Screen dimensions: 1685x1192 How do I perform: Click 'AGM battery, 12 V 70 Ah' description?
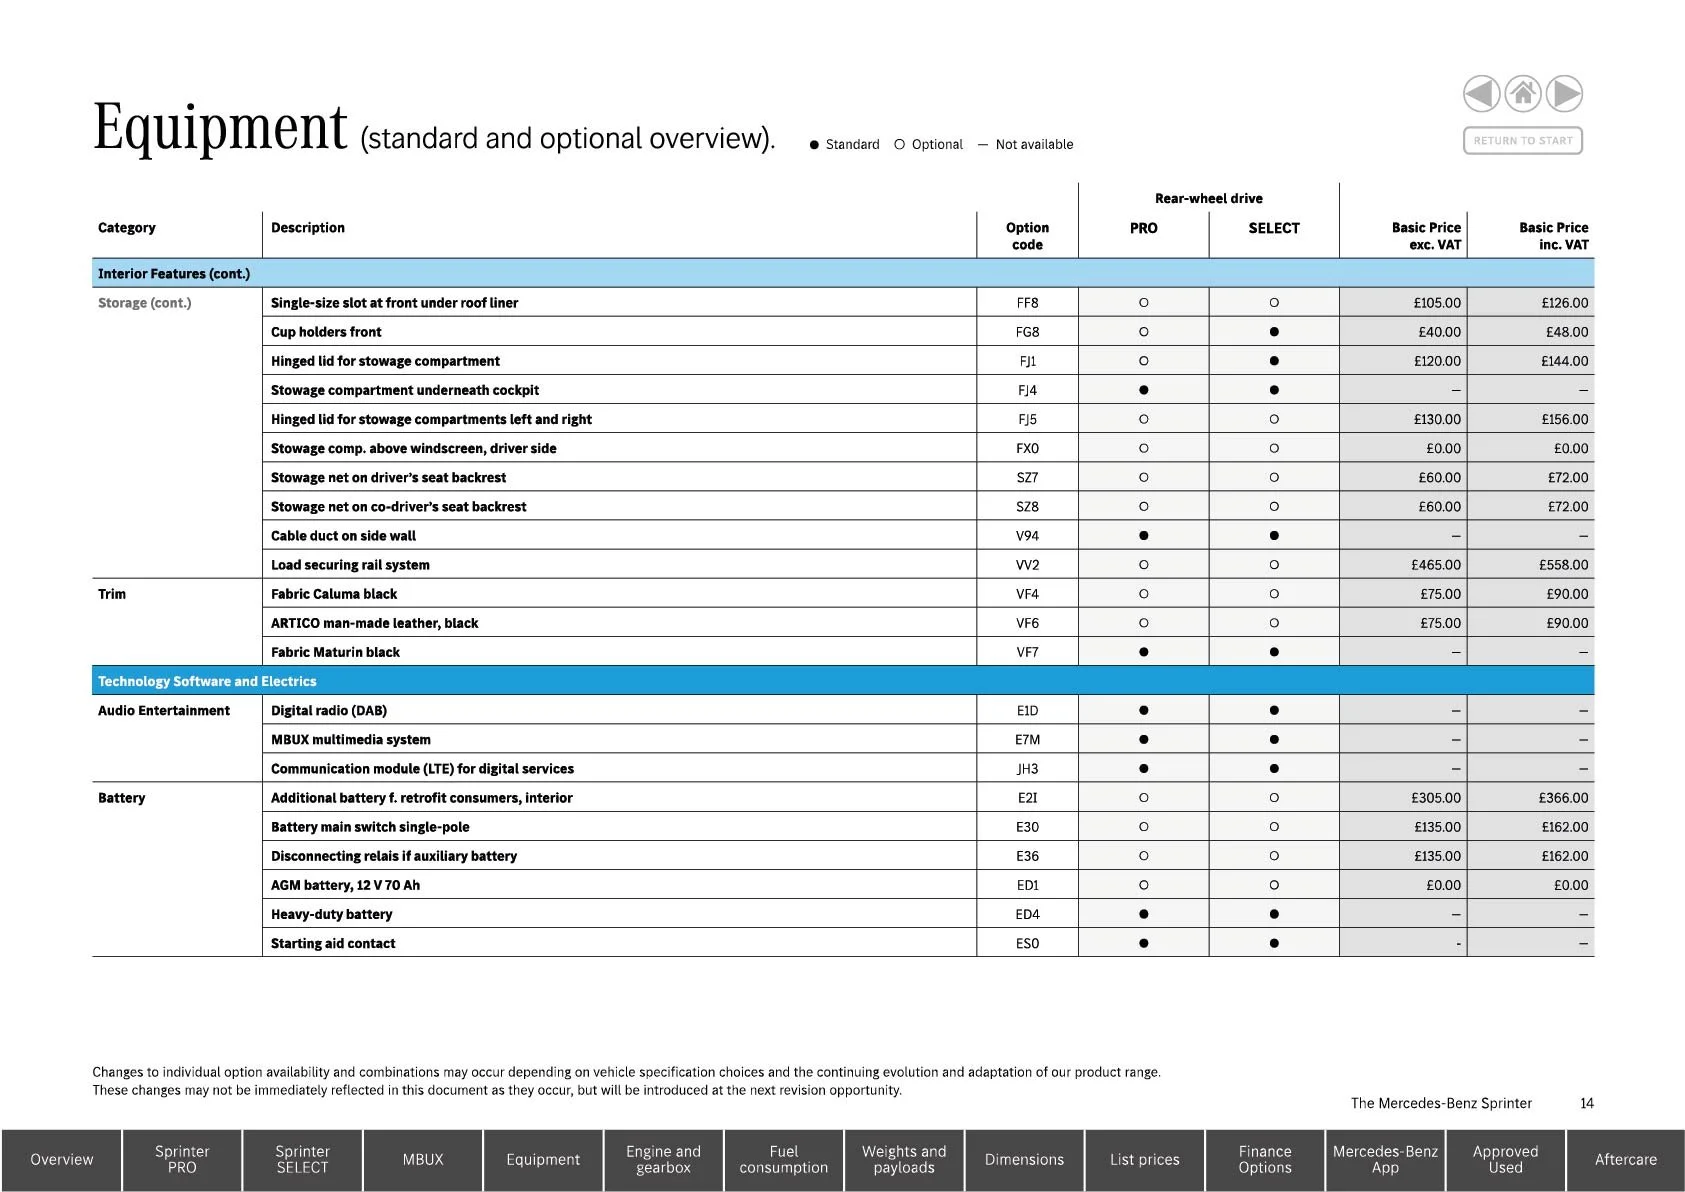pos(345,886)
